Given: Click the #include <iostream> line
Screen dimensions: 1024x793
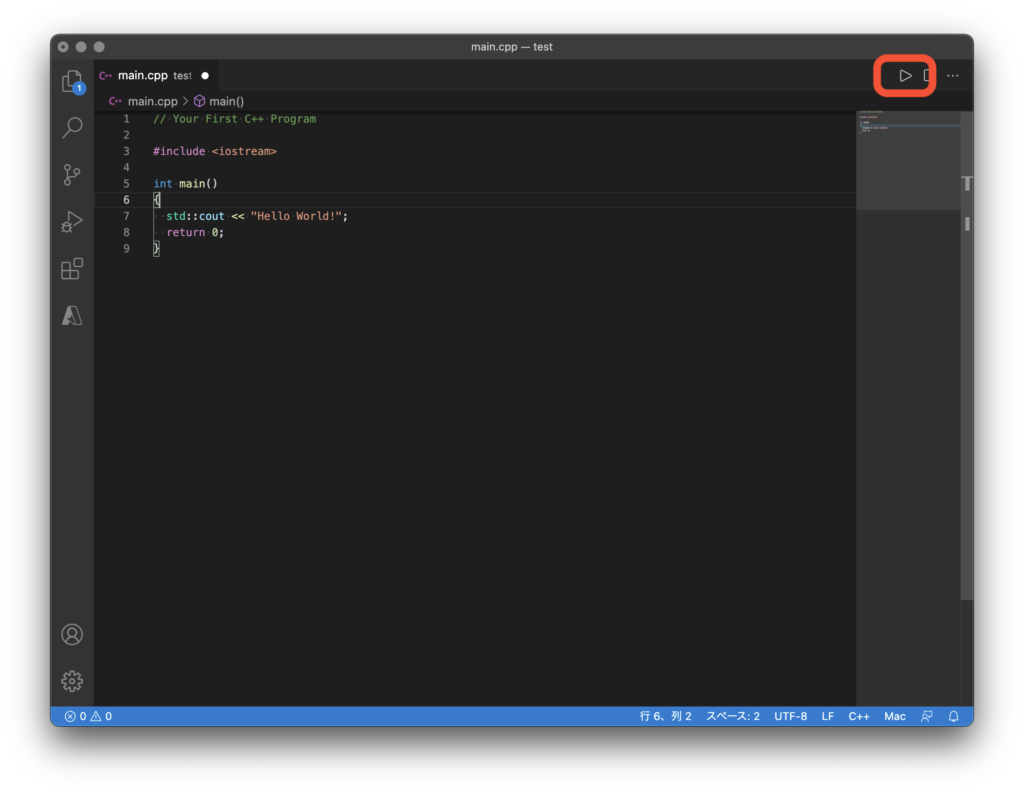Looking at the screenshot, I should [215, 151].
